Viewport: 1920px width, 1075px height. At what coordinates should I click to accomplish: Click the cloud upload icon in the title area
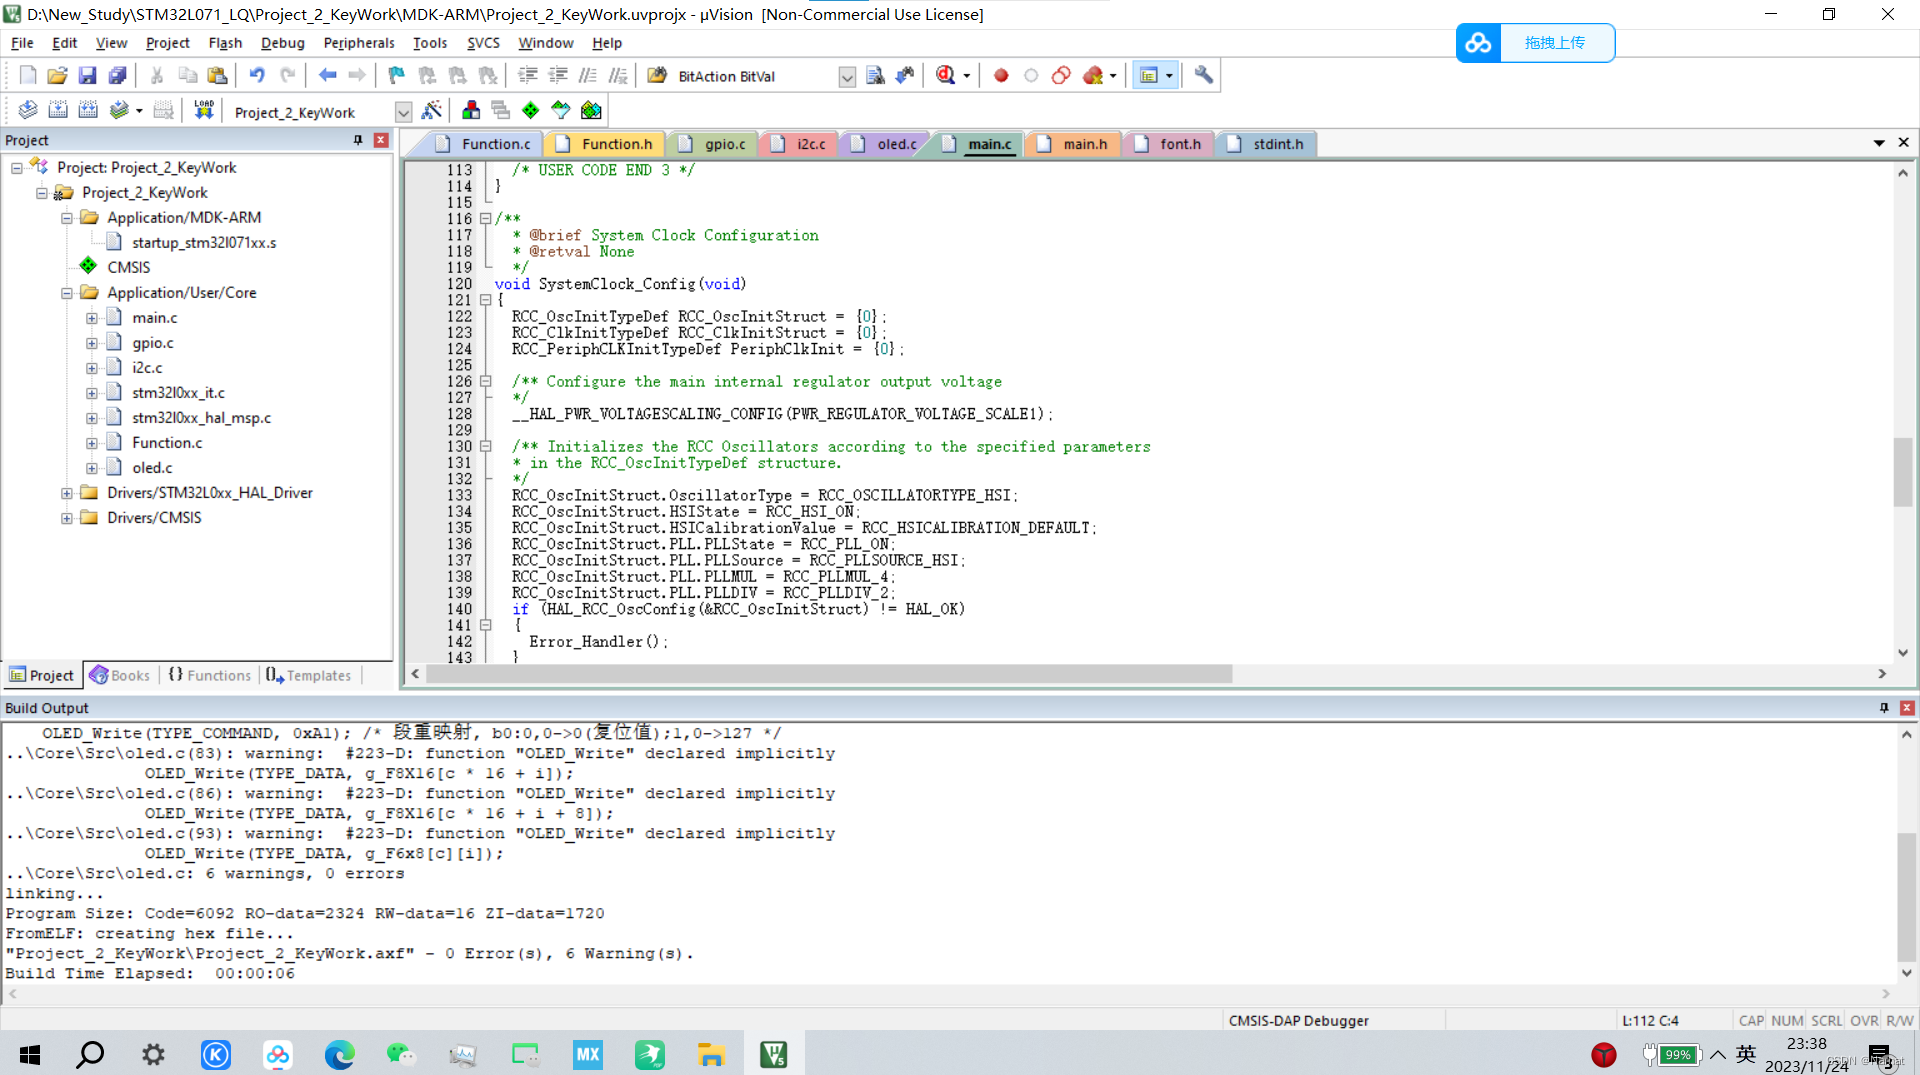1478,43
